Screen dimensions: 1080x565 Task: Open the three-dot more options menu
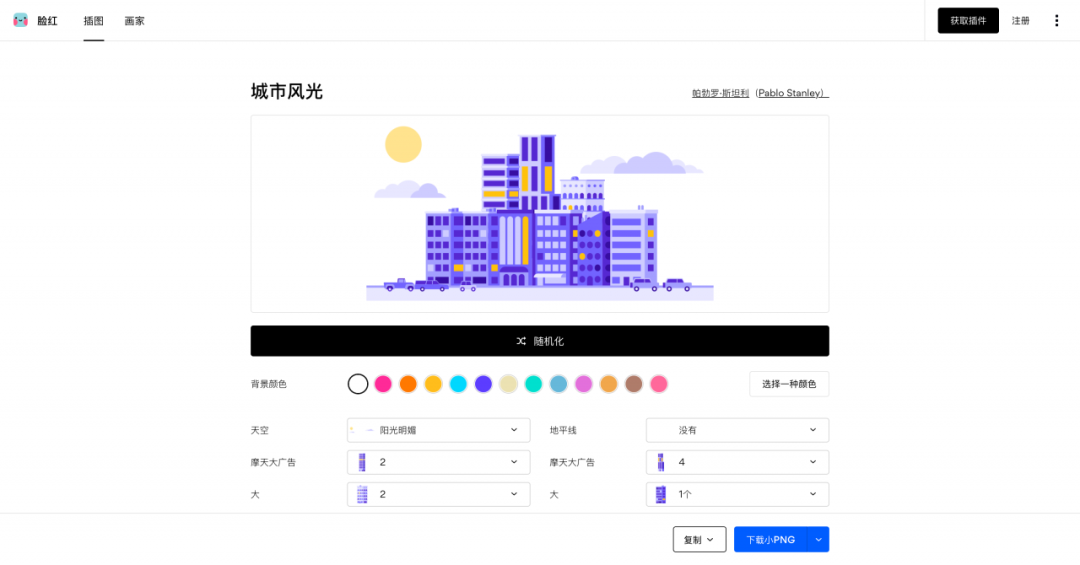[x=1056, y=21]
